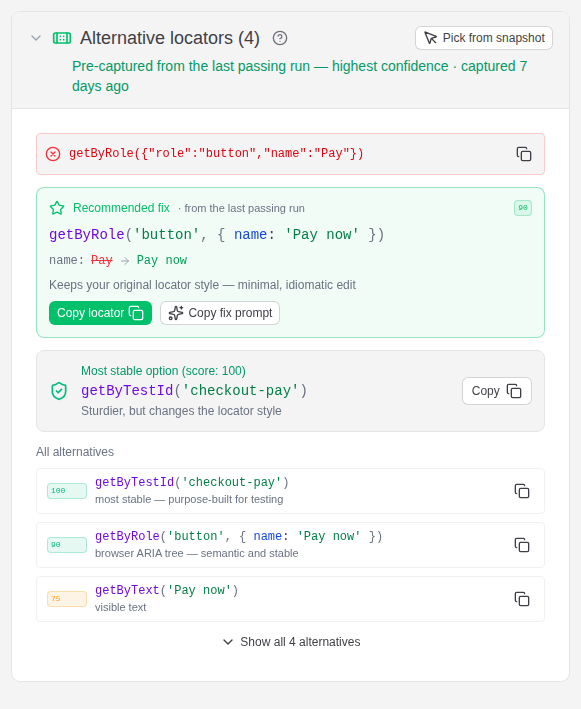
Task: Click the 100 score badge
Action: point(67,491)
